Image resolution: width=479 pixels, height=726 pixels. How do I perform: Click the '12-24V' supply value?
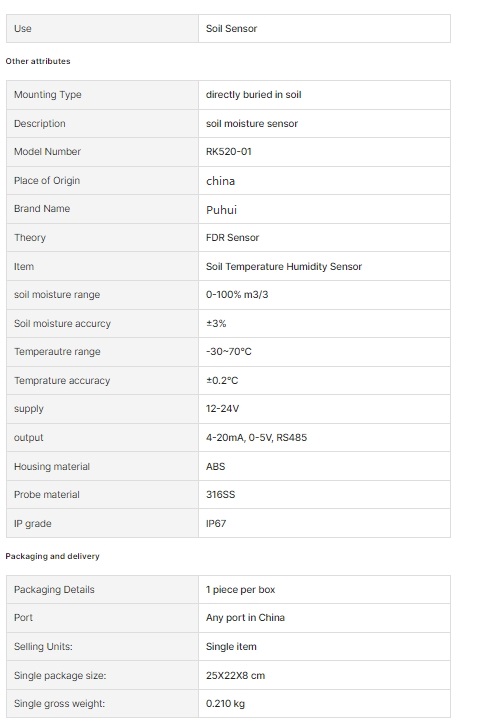coord(222,409)
